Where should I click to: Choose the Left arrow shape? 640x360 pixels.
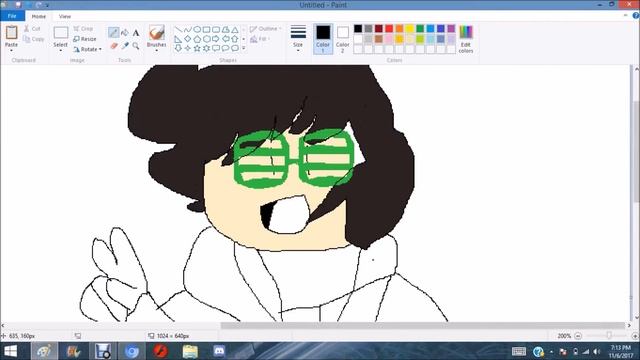[225, 39]
